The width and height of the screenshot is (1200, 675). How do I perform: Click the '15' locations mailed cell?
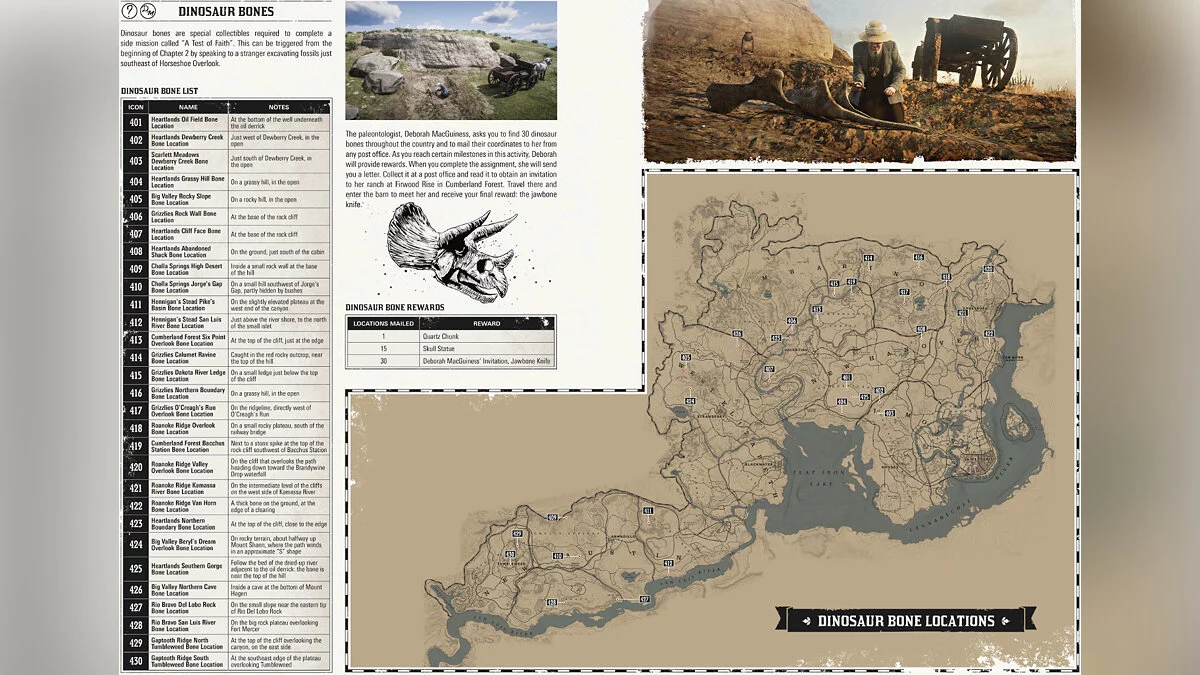coord(383,348)
